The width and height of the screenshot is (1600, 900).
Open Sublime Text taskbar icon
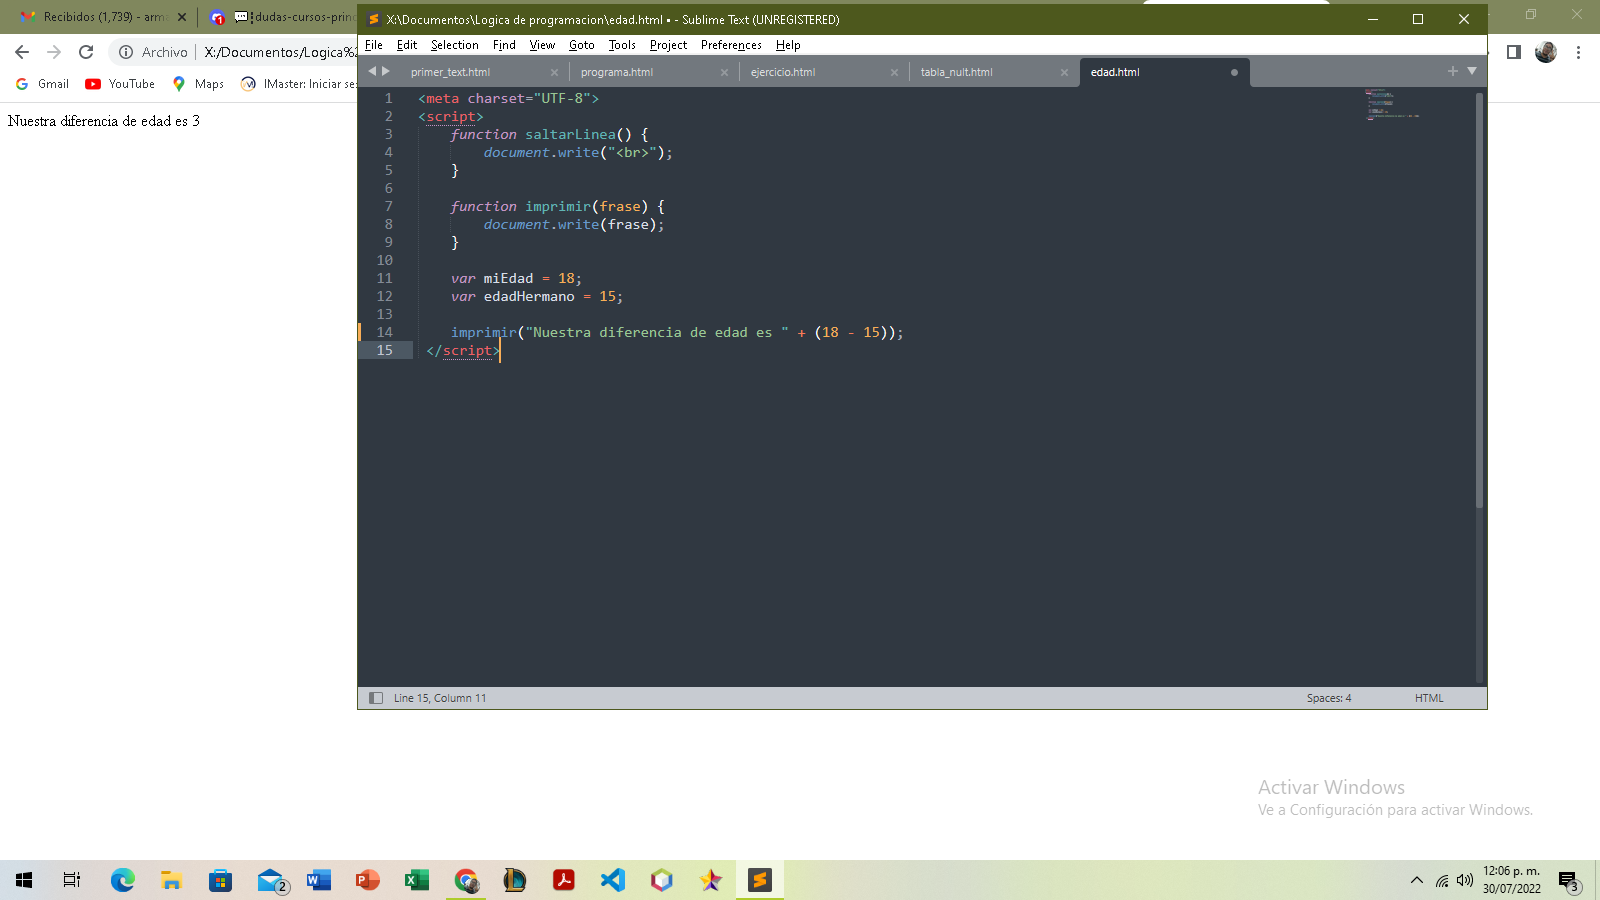tap(760, 880)
